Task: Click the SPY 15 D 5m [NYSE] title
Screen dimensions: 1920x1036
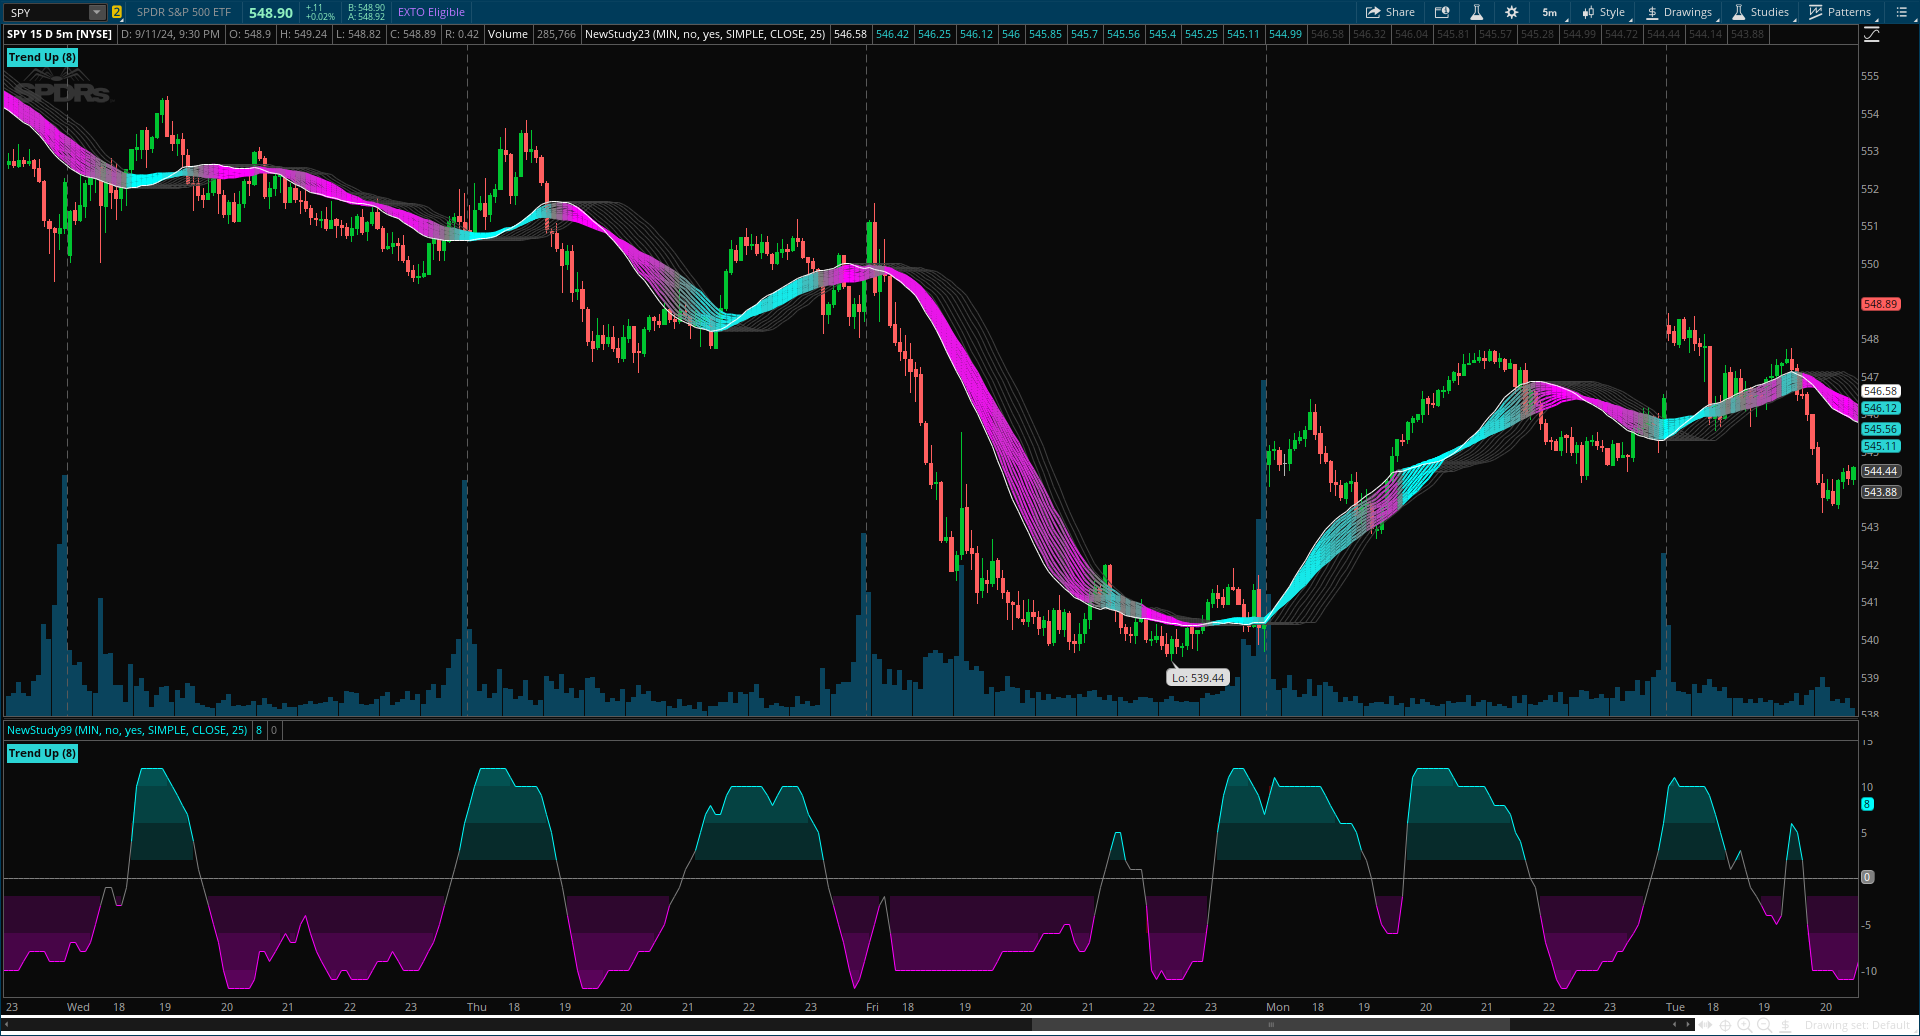Action: click(60, 34)
